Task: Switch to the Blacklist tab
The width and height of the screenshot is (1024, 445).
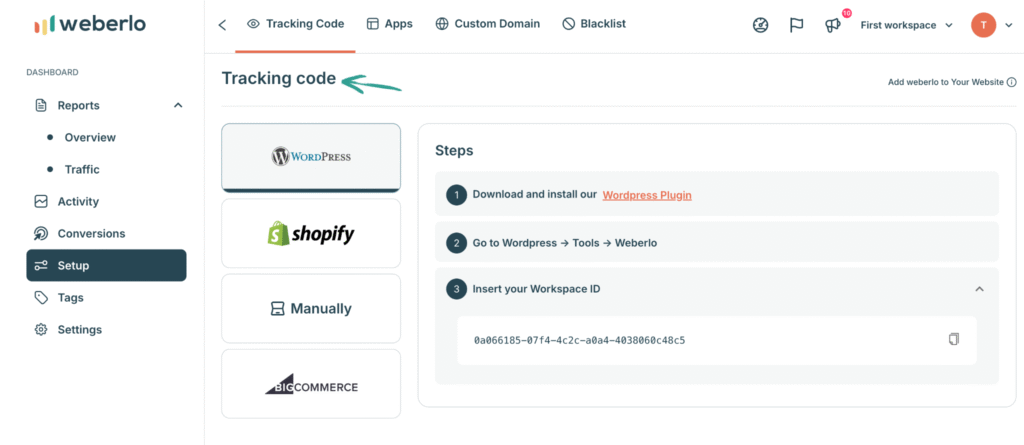Action: [594, 24]
